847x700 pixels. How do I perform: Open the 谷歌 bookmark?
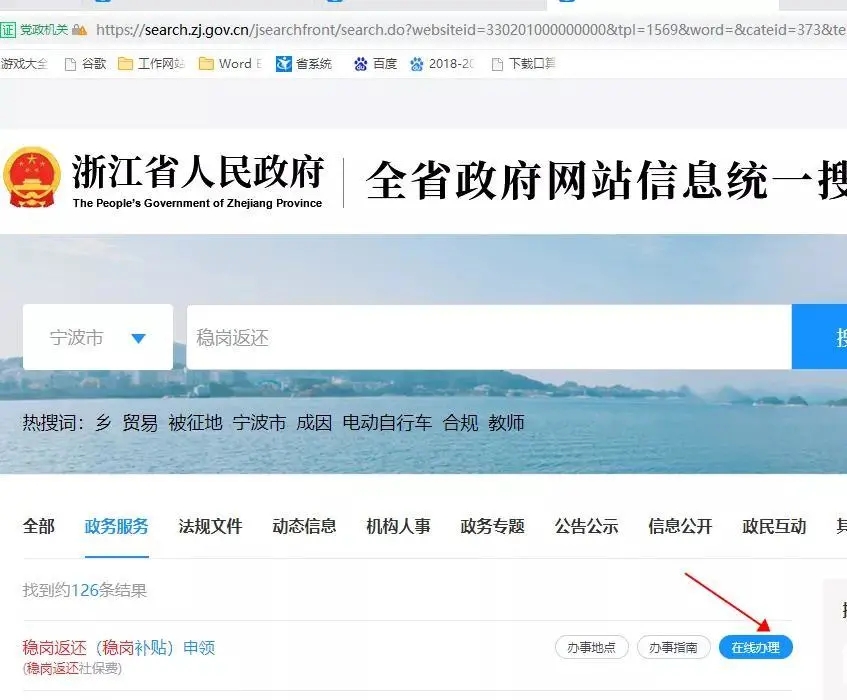85,64
